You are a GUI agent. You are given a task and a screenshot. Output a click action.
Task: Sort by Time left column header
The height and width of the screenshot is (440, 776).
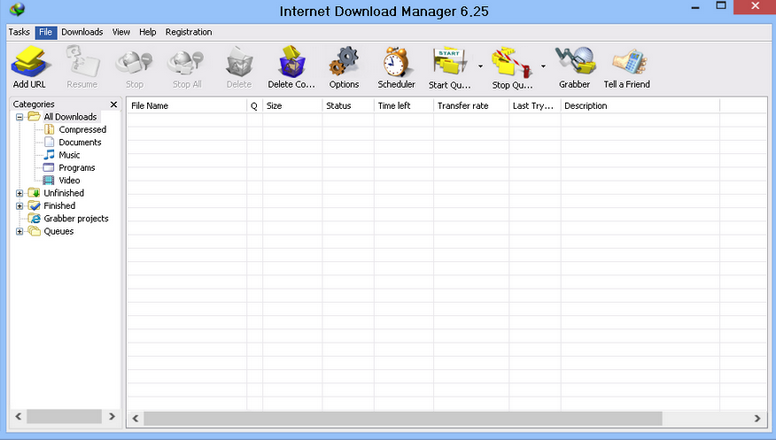[404, 106]
